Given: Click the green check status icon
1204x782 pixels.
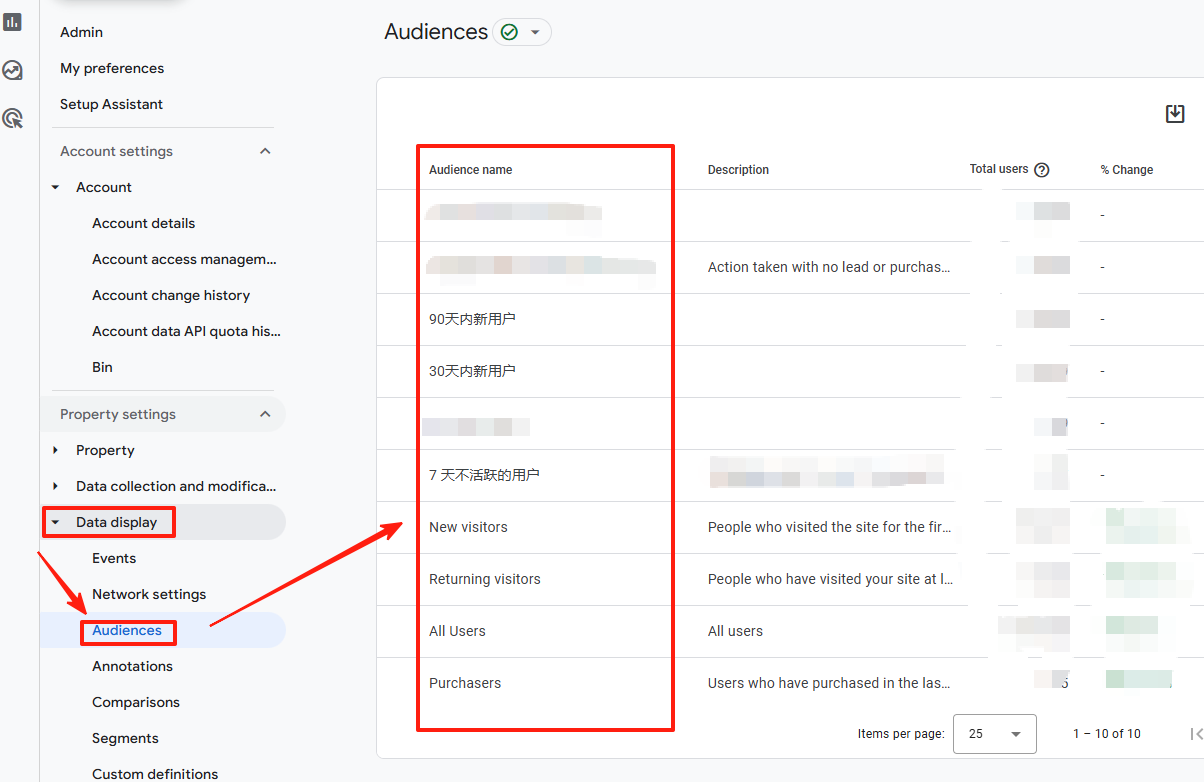Looking at the screenshot, I should (x=509, y=32).
